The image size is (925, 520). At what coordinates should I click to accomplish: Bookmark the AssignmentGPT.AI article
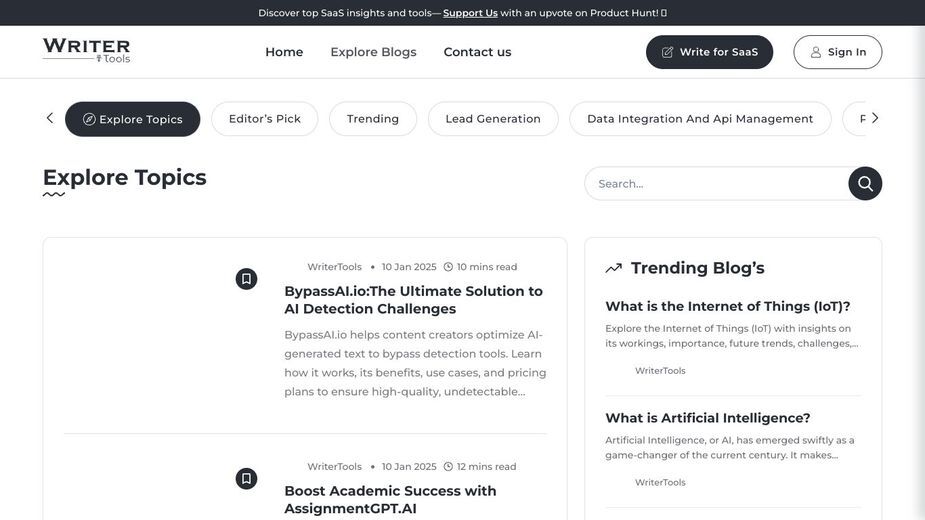(247, 478)
